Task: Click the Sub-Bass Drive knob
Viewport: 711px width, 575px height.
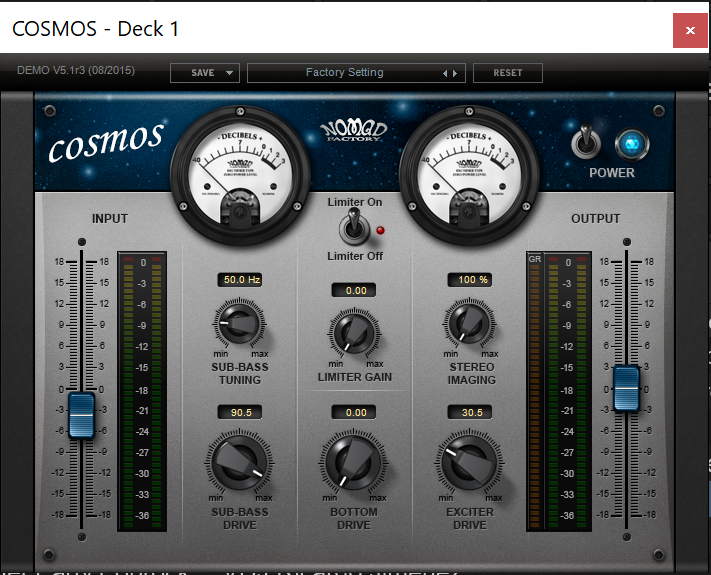Action: [x=239, y=463]
